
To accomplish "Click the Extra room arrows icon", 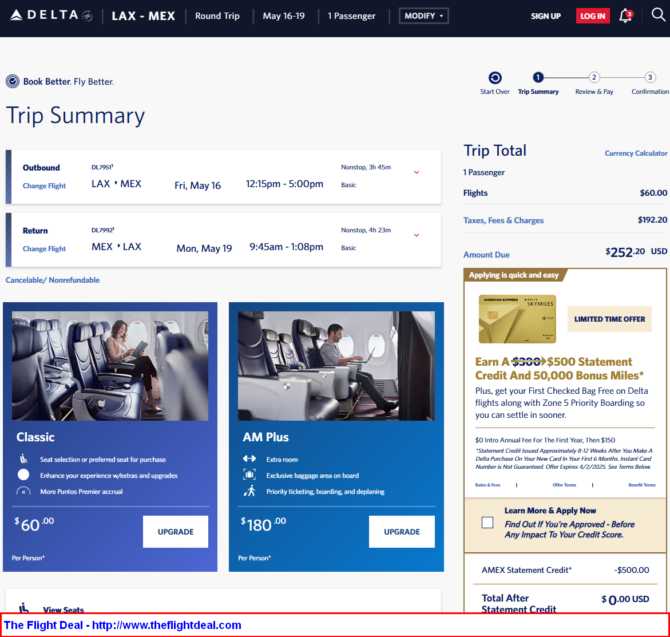I will [x=250, y=459].
